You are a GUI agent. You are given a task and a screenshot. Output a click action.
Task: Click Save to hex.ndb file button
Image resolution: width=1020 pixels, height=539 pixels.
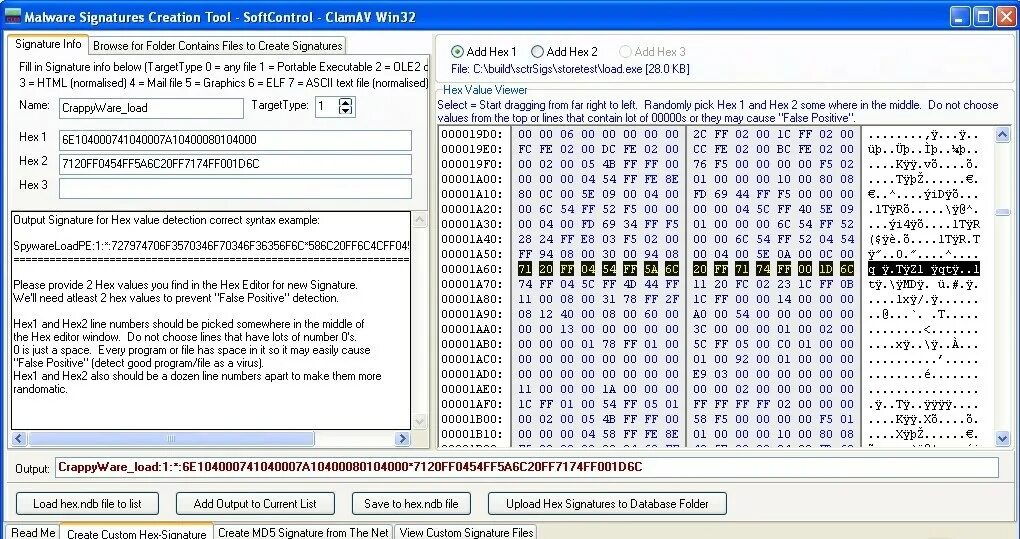point(411,503)
